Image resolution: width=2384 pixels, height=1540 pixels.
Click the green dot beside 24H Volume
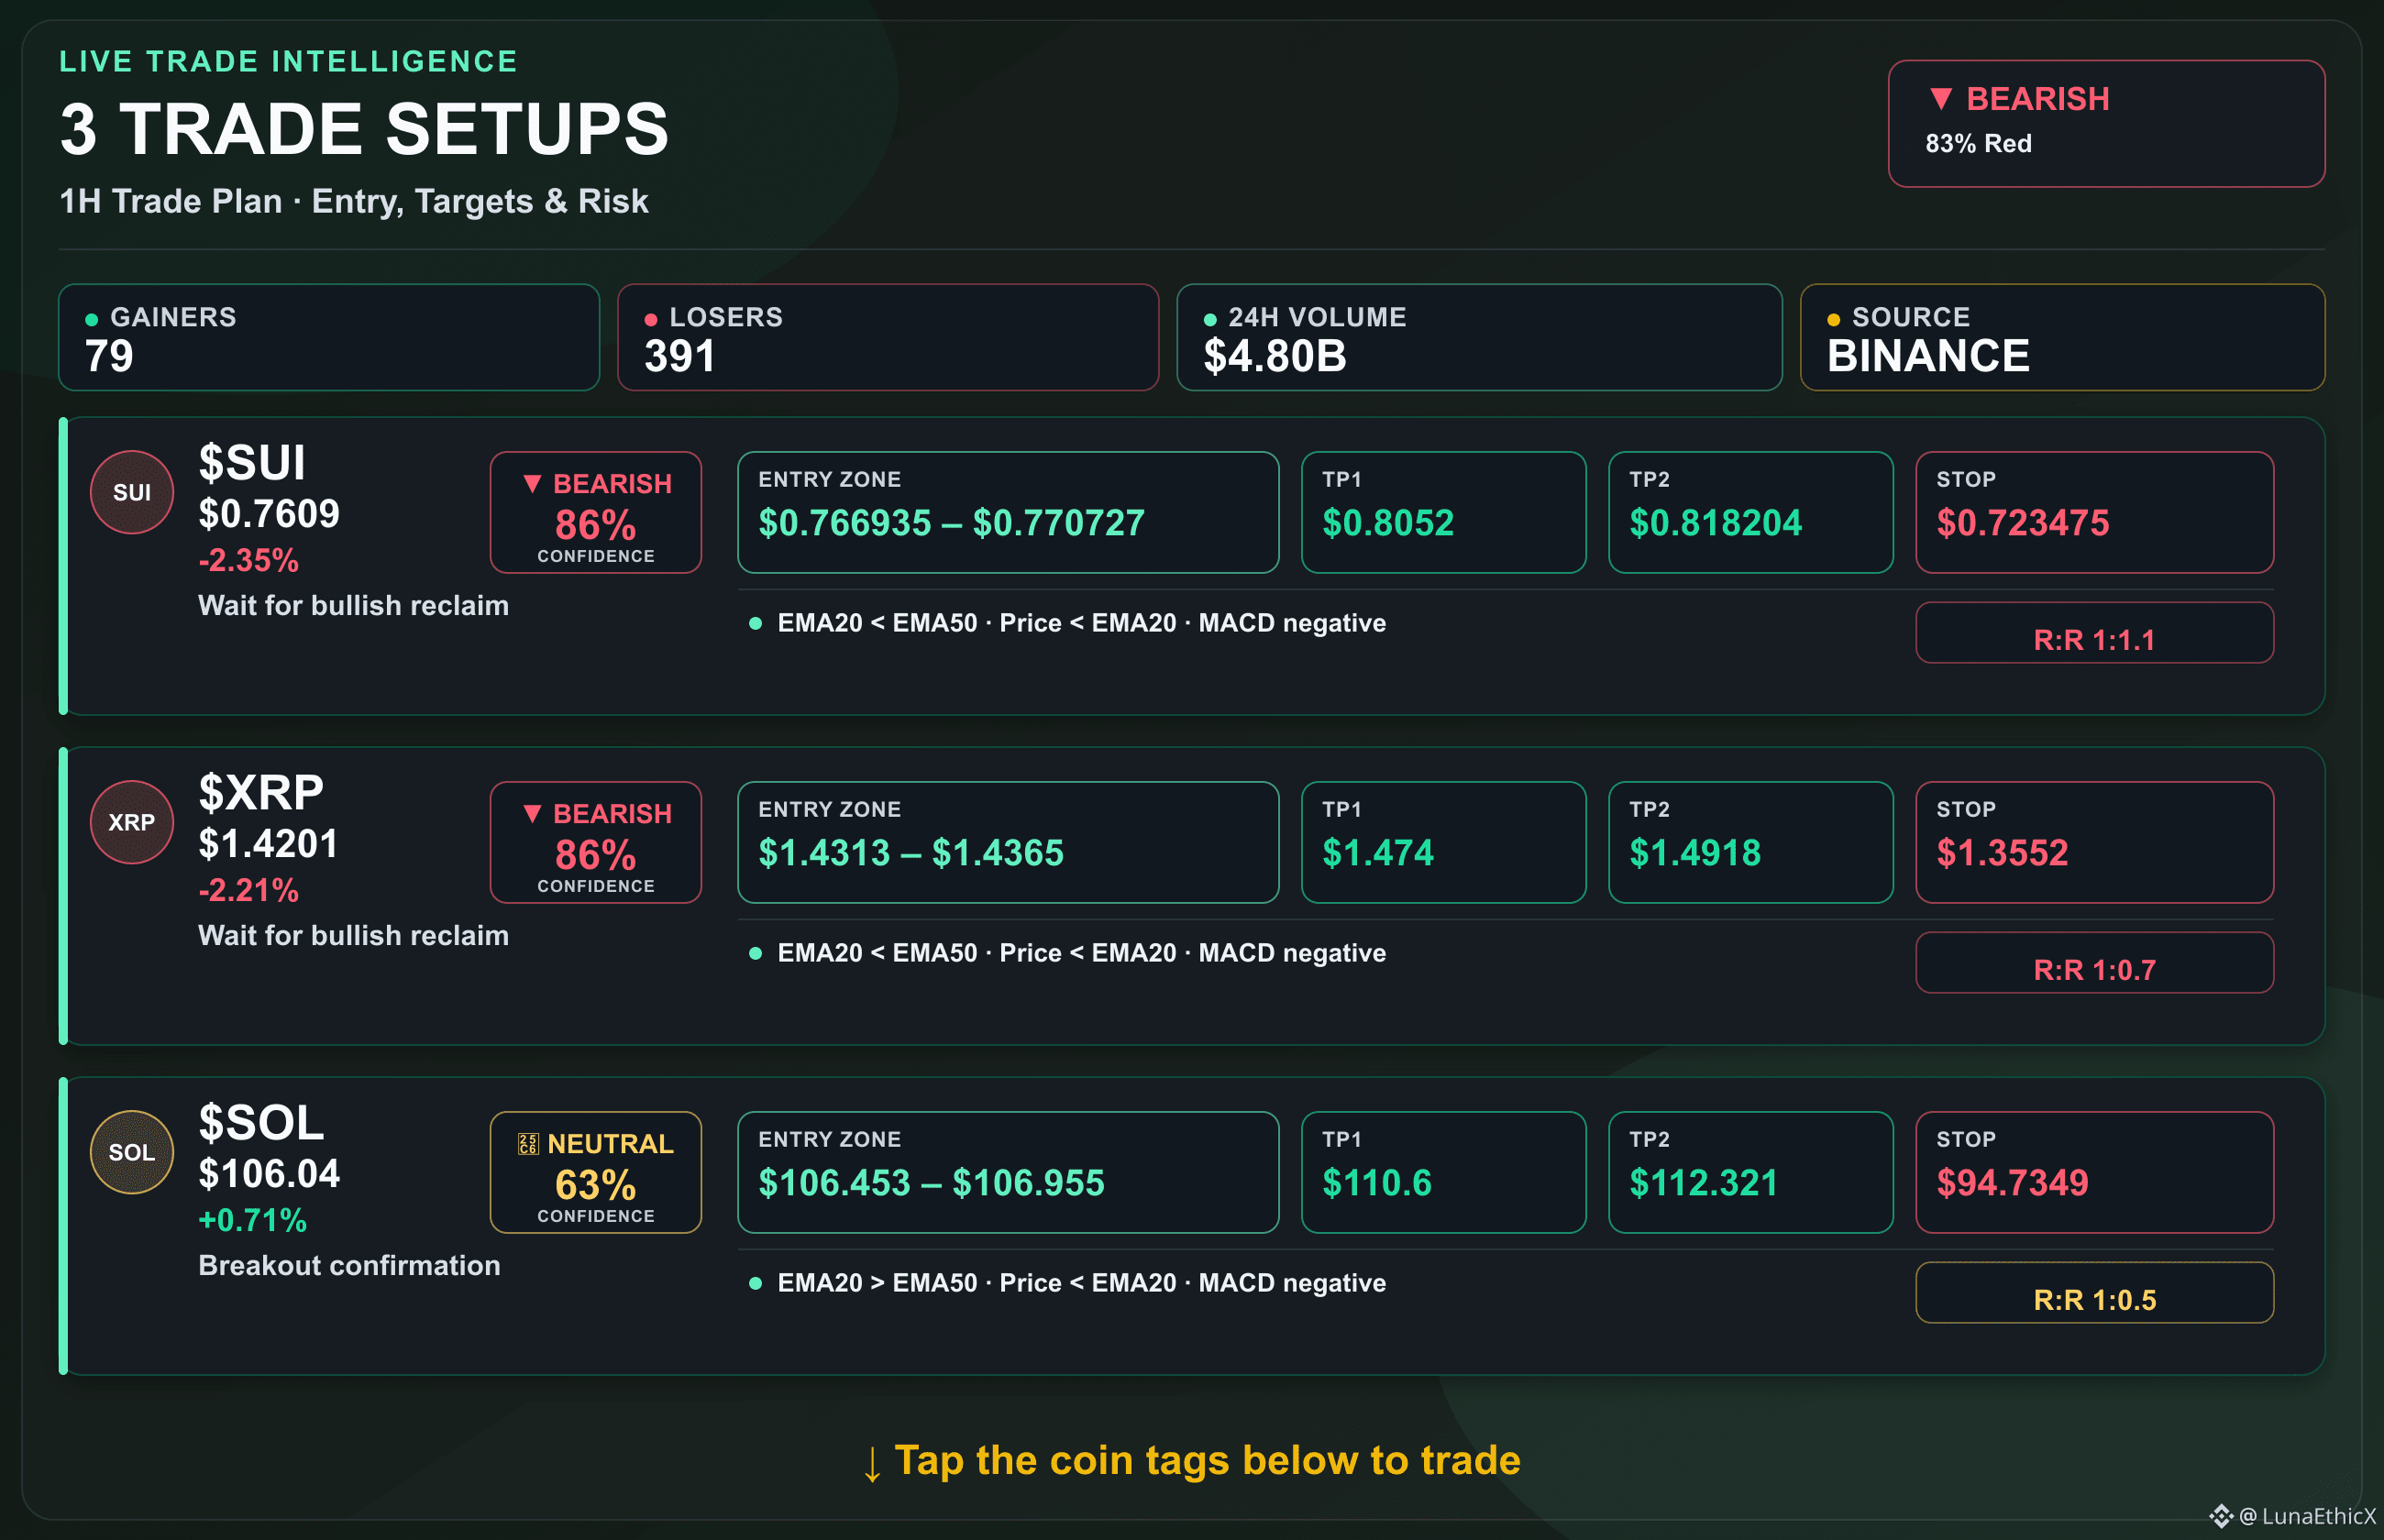click(x=1210, y=320)
